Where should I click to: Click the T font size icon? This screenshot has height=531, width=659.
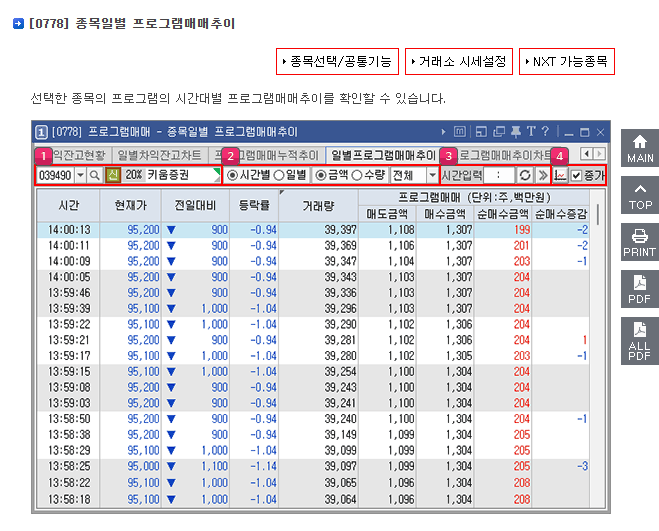(531, 132)
